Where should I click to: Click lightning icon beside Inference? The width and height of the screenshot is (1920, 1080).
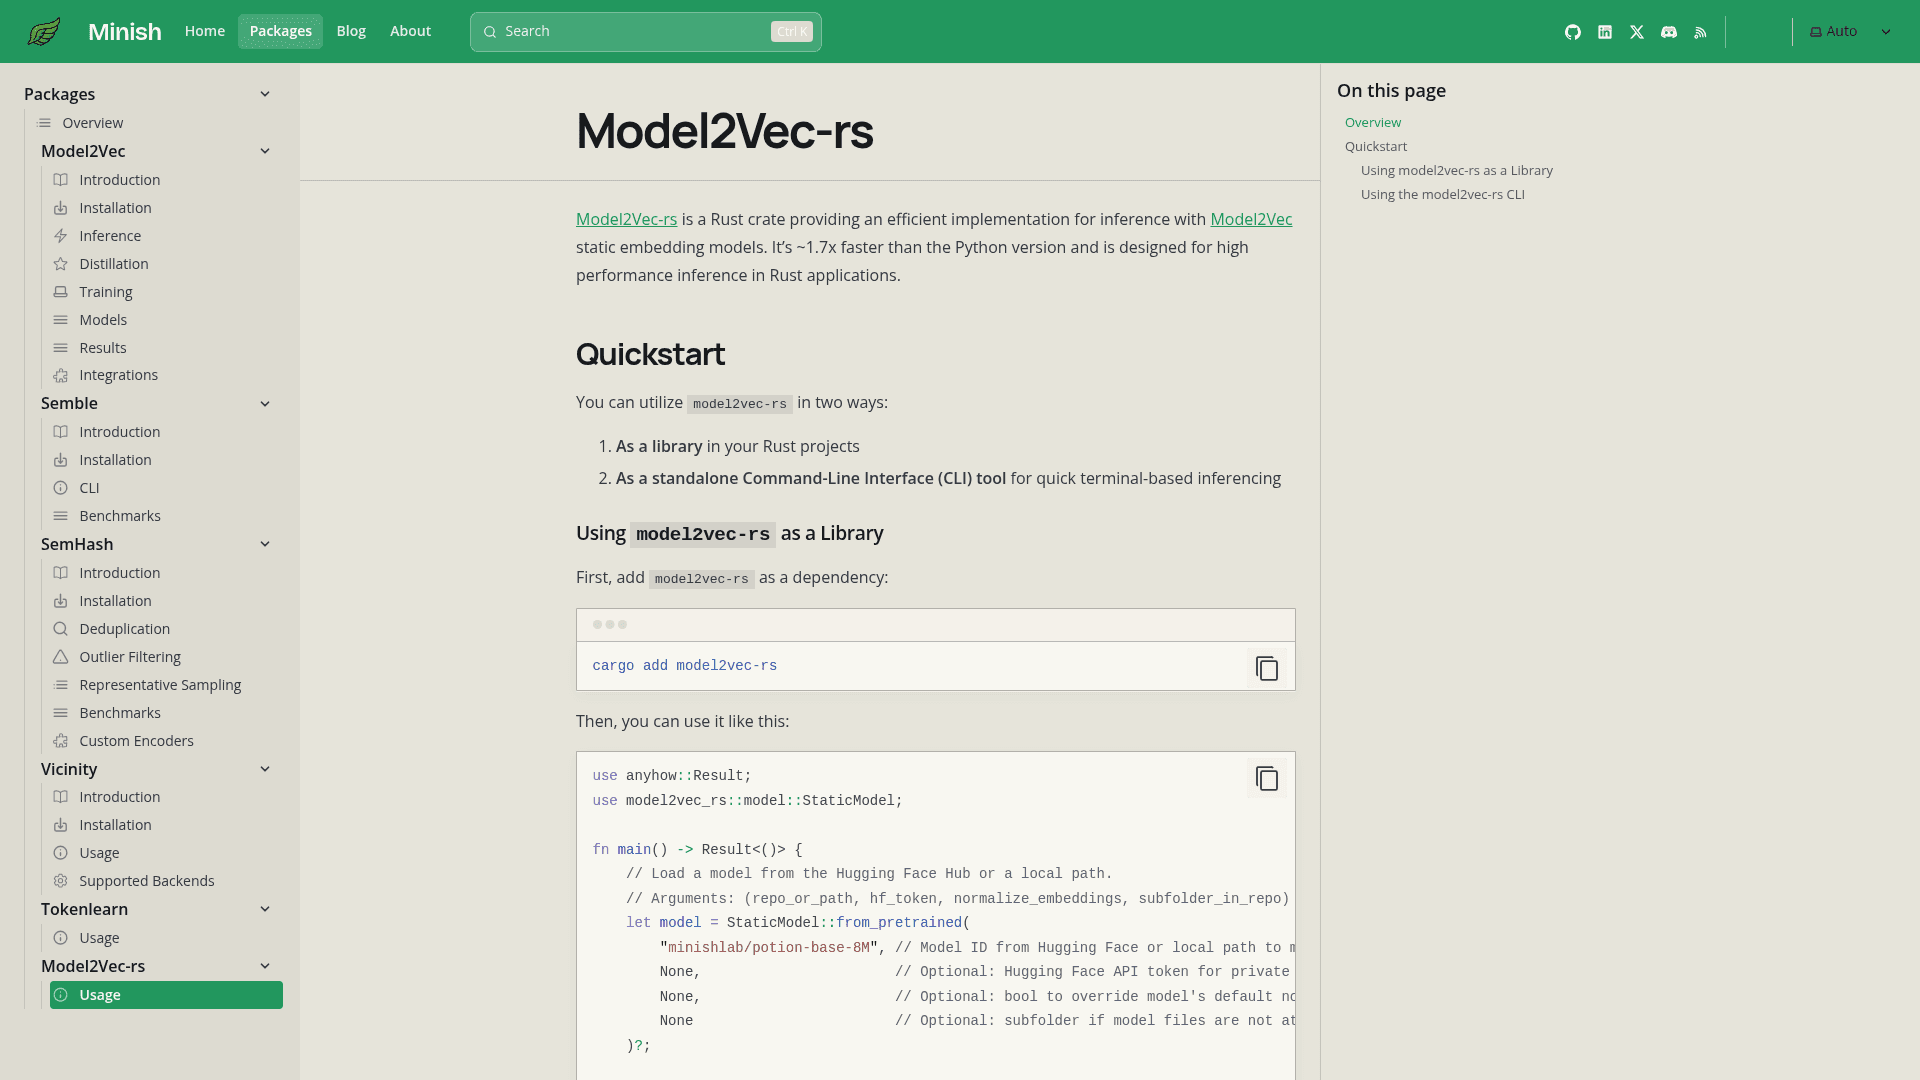click(x=61, y=236)
